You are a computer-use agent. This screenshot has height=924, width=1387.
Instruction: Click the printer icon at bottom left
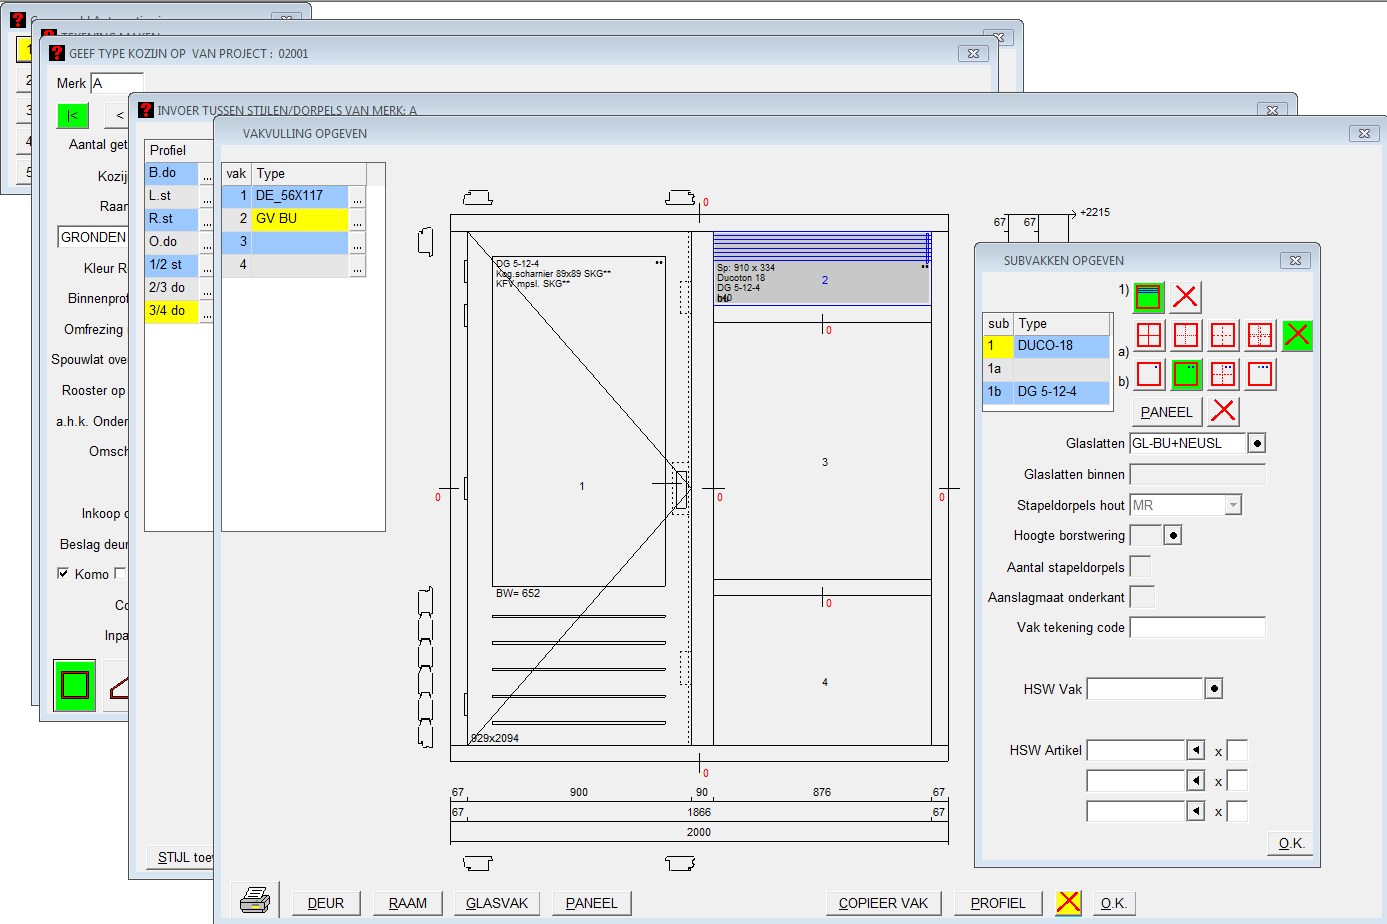pos(255,900)
